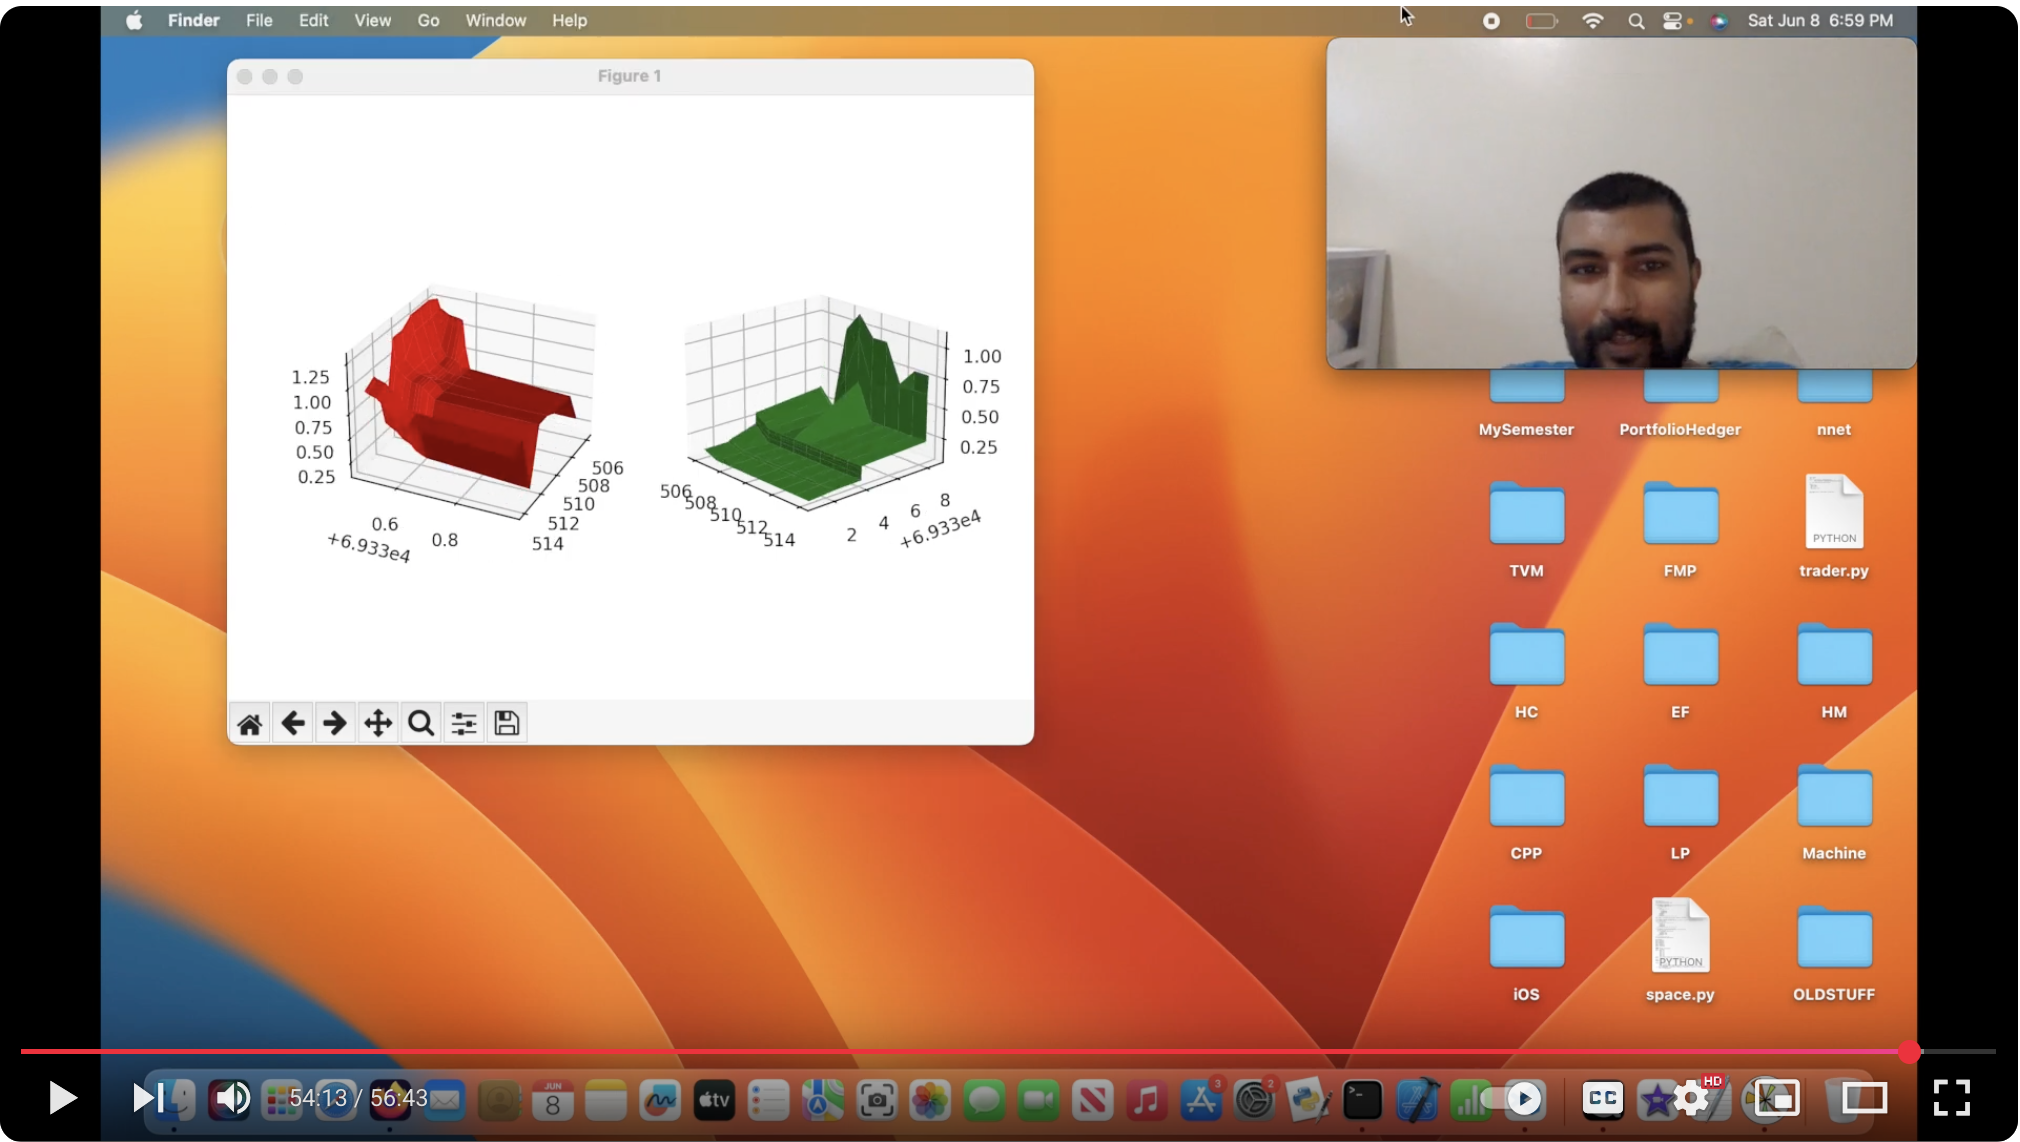2020x1142 pixels.
Task: Open the Freeform app in the Dock
Action: 660,1101
